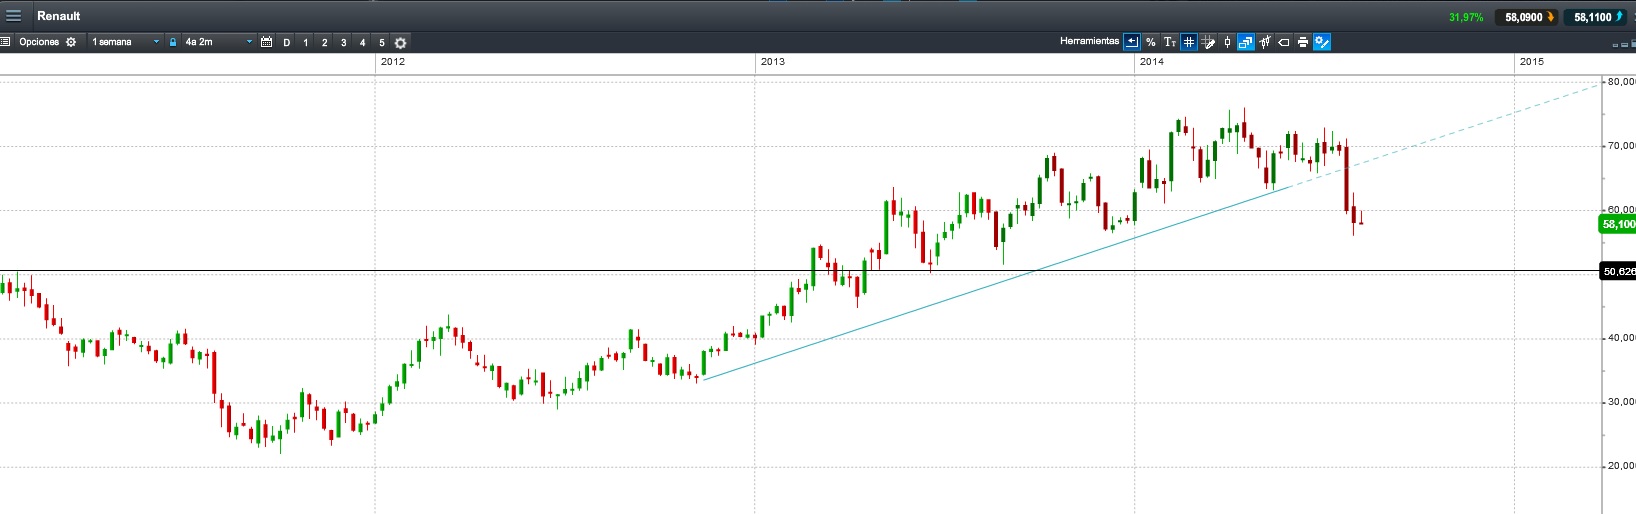Switch to preset number 3
This screenshot has height=514, width=1636.
coord(344,42)
